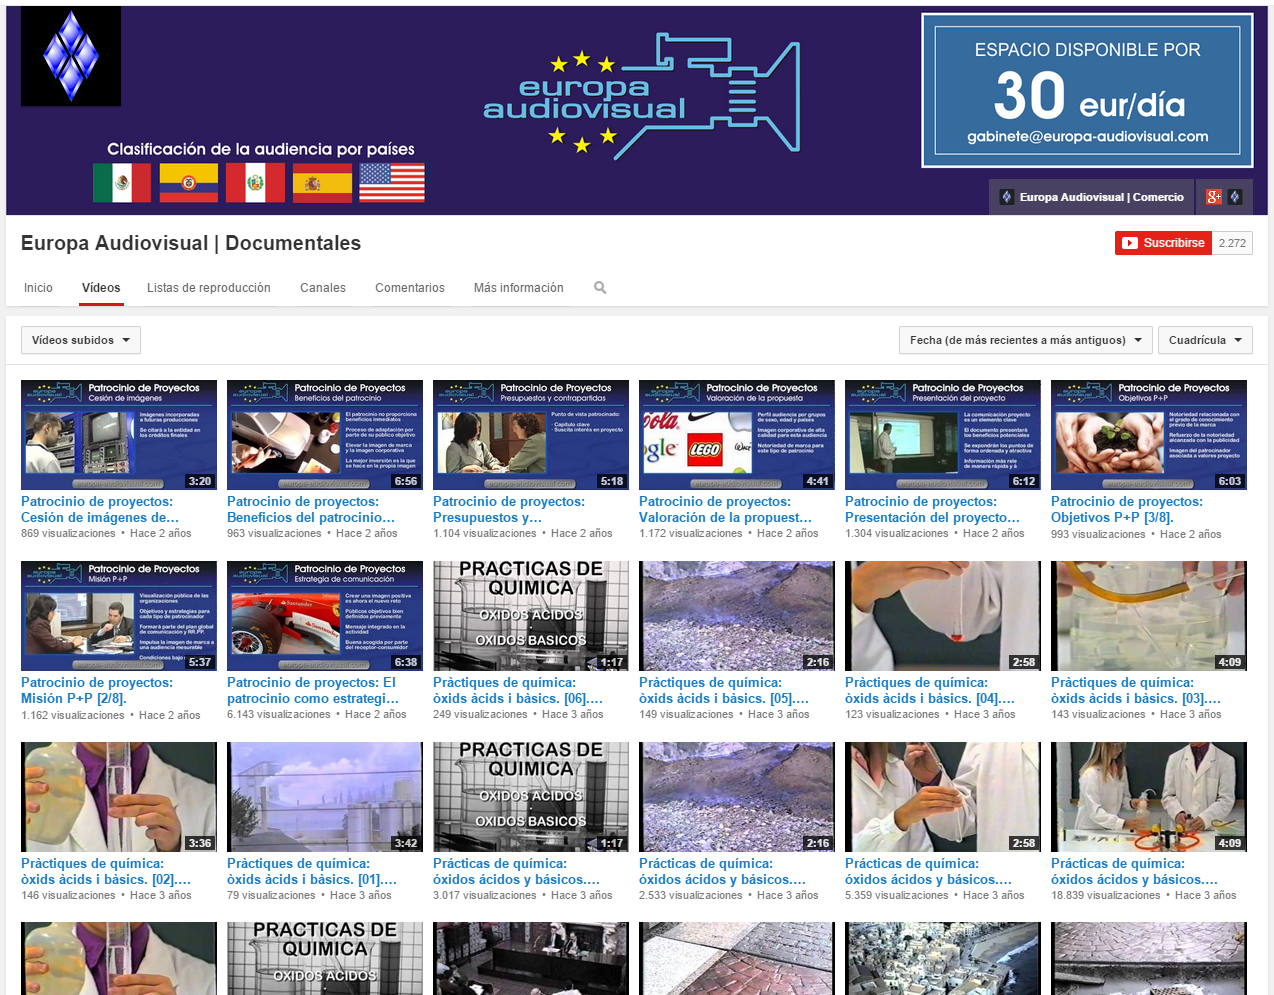Open link òxids àcids i bàsics. [06]
Viewport: 1274px width, 995px height.
point(518,691)
